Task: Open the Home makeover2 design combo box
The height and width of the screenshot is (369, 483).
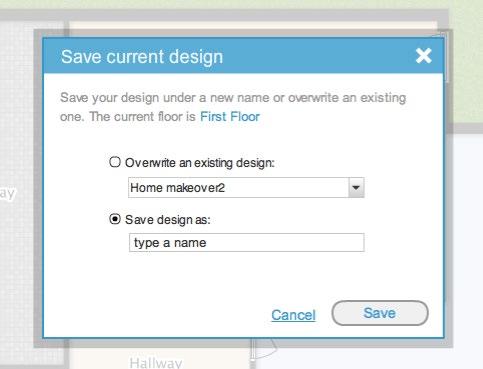Action: coord(246,188)
